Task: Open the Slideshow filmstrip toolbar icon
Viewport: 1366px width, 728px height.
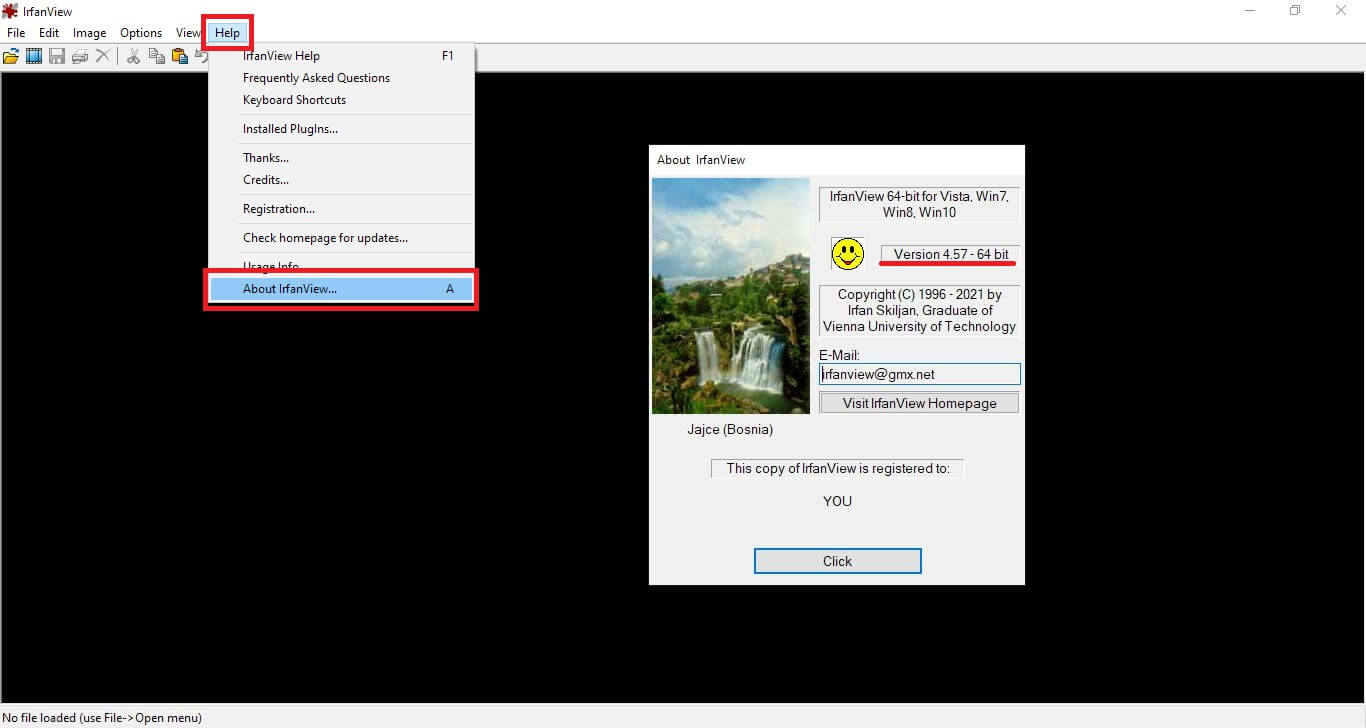Action: [x=34, y=56]
